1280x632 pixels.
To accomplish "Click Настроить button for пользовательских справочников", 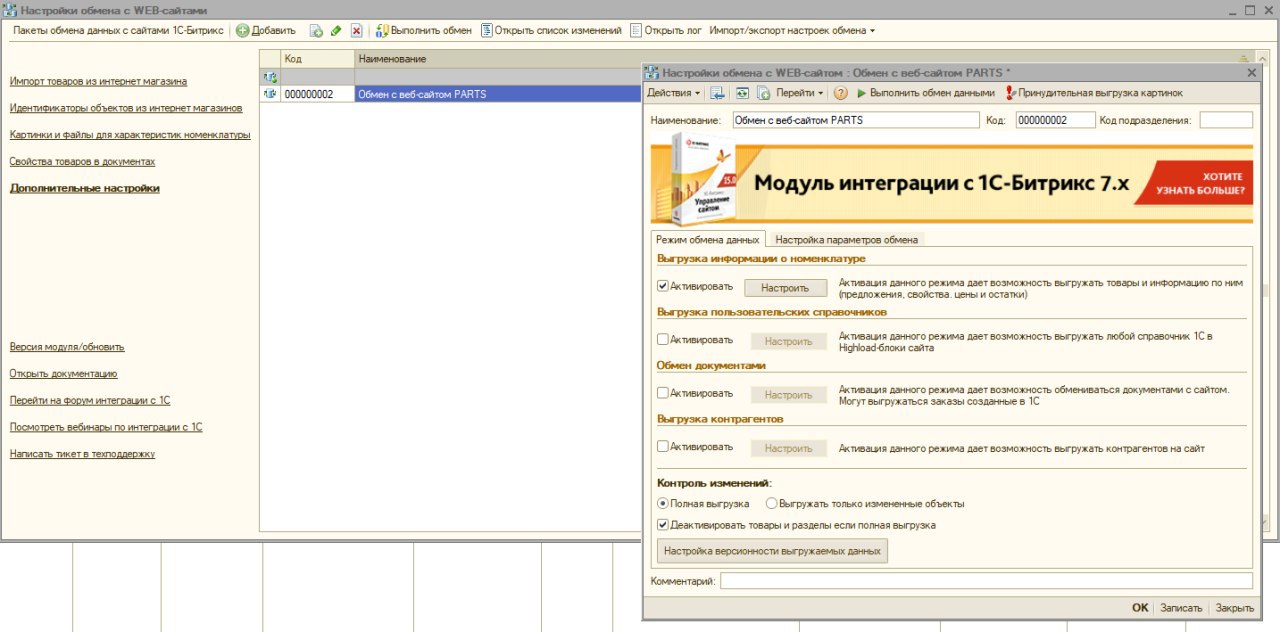I will tap(789, 341).
